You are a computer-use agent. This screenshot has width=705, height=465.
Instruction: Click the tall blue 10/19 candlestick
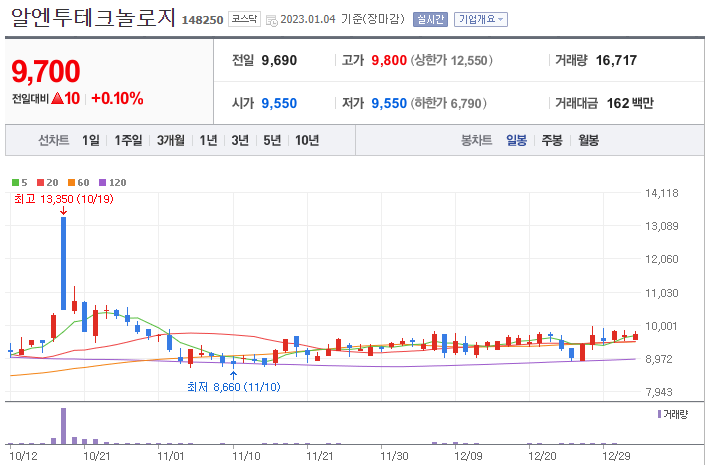[x=63, y=263]
